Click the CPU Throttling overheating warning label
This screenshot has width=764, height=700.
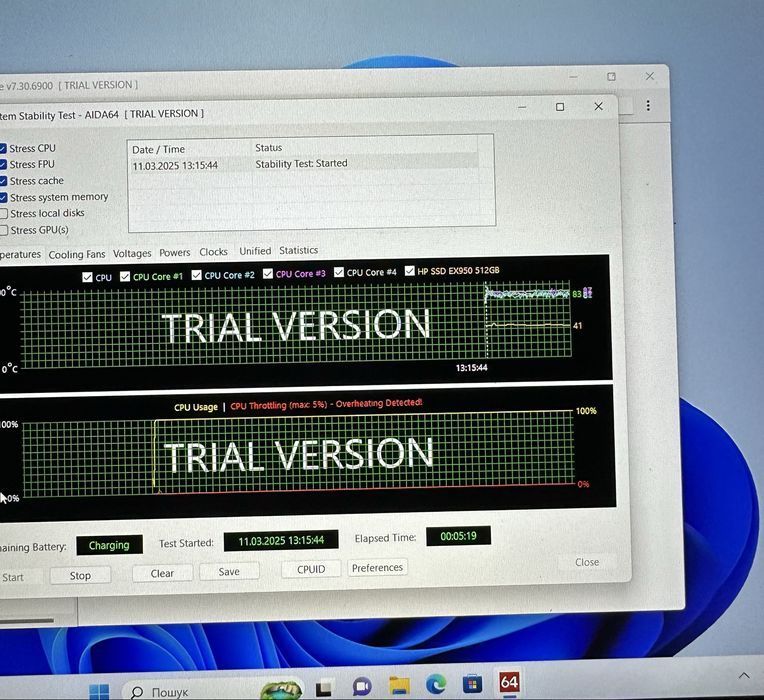(x=326, y=404)
